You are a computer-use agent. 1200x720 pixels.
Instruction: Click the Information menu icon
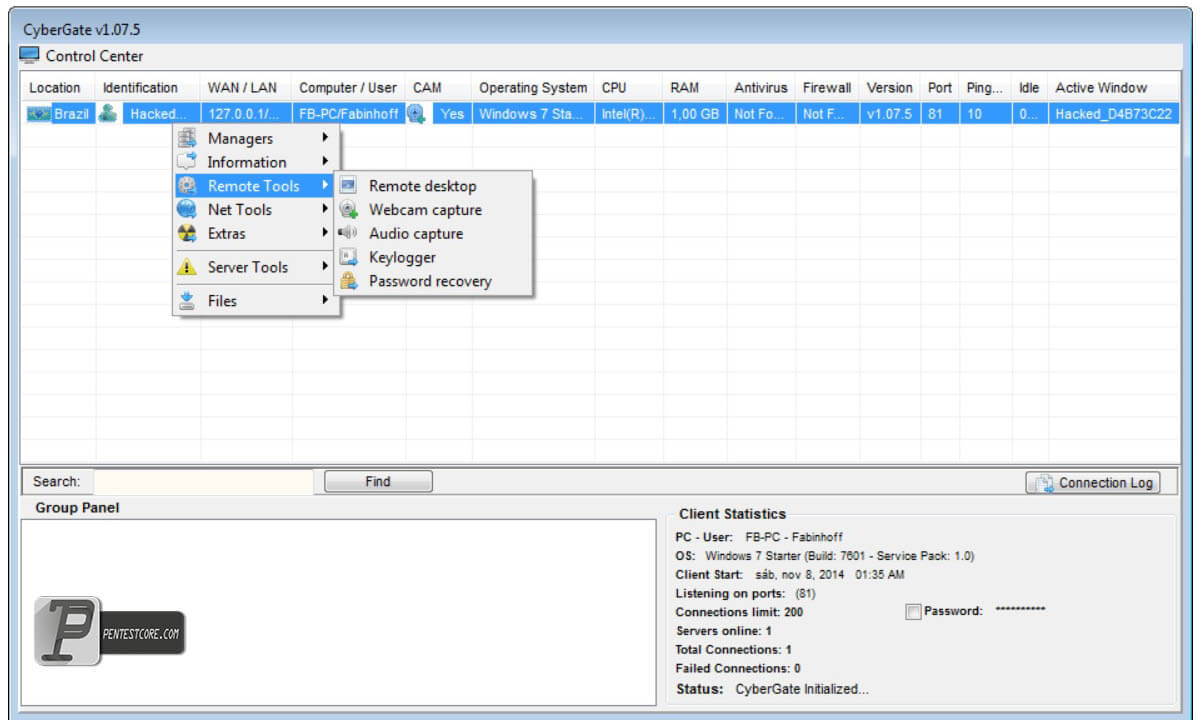point(187,161)
